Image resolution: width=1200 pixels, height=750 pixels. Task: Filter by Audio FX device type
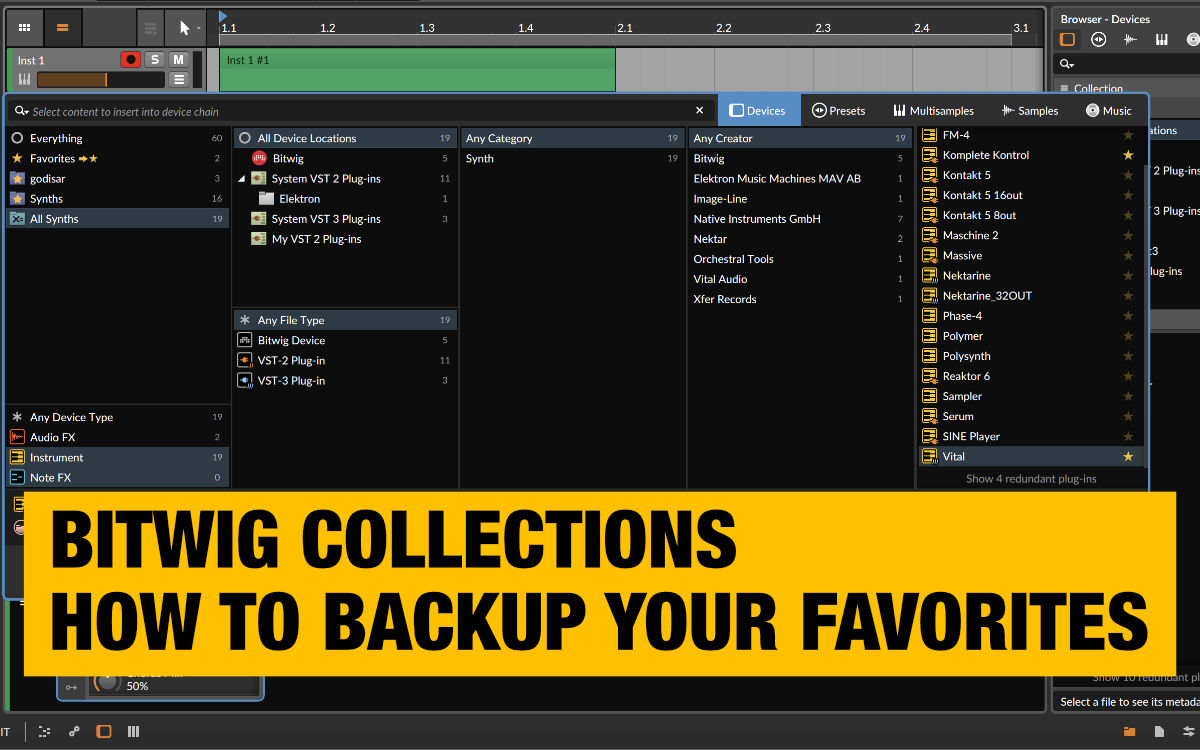(117, 437)
